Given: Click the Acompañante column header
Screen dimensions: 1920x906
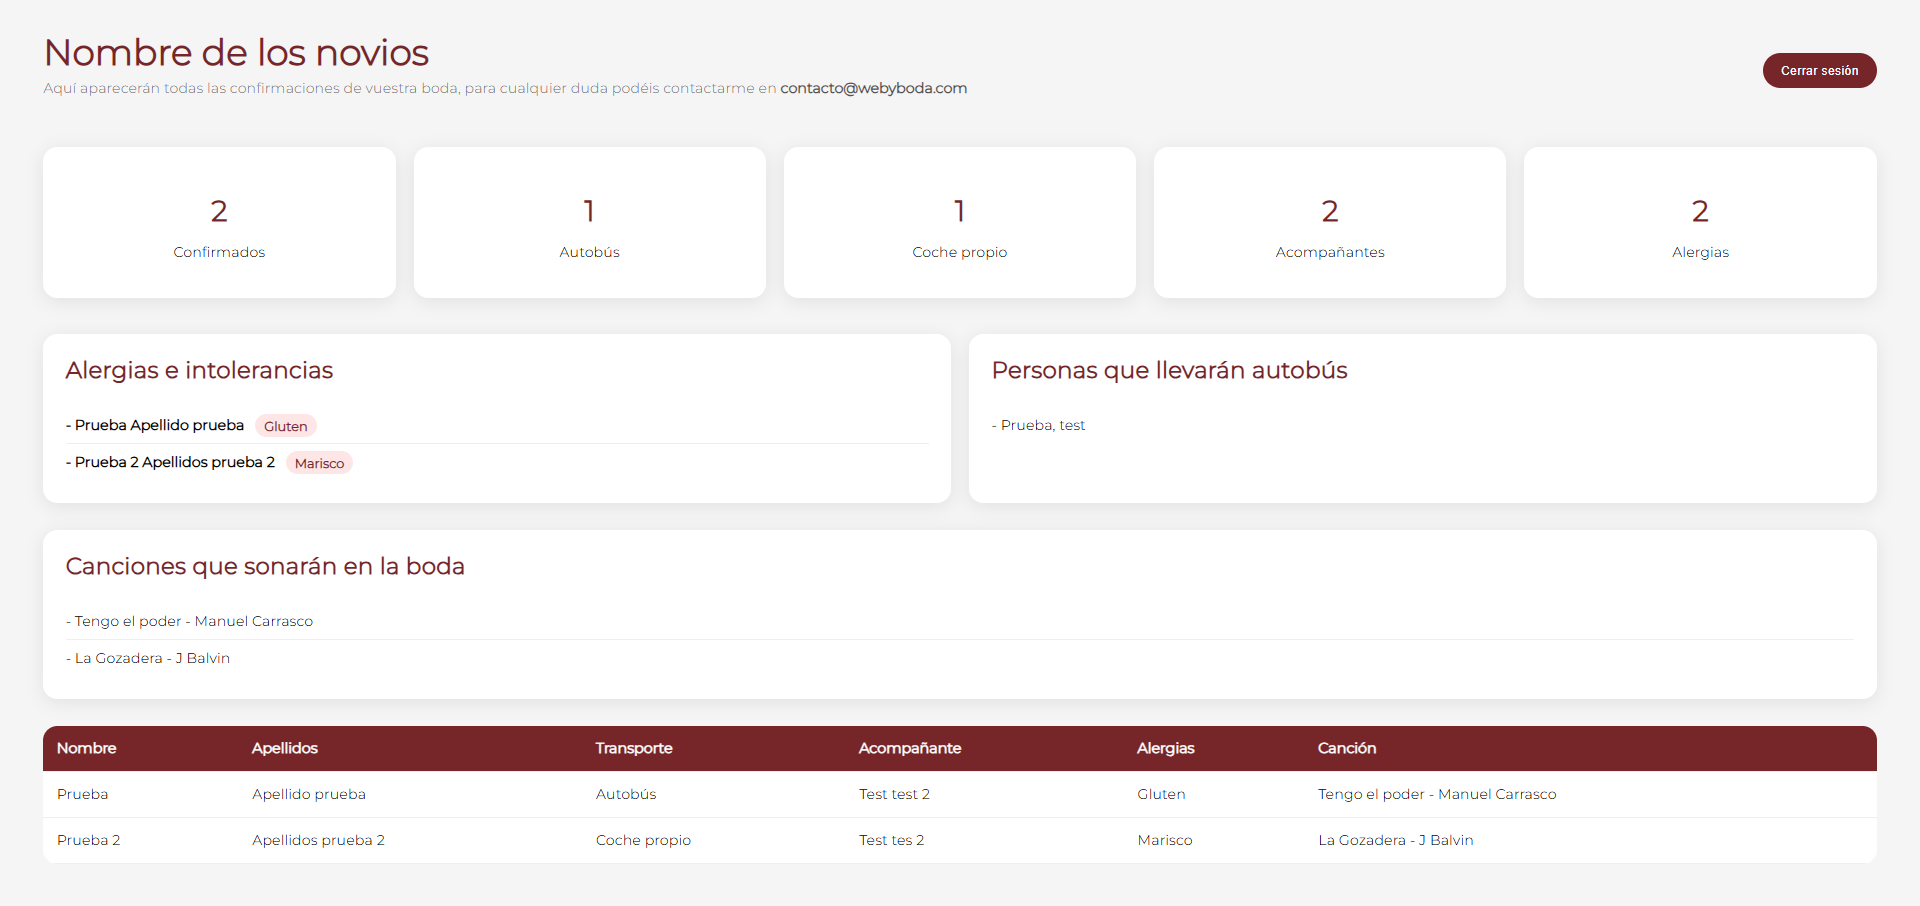Looking at the screenshot, I should click(x=910, y=748).
